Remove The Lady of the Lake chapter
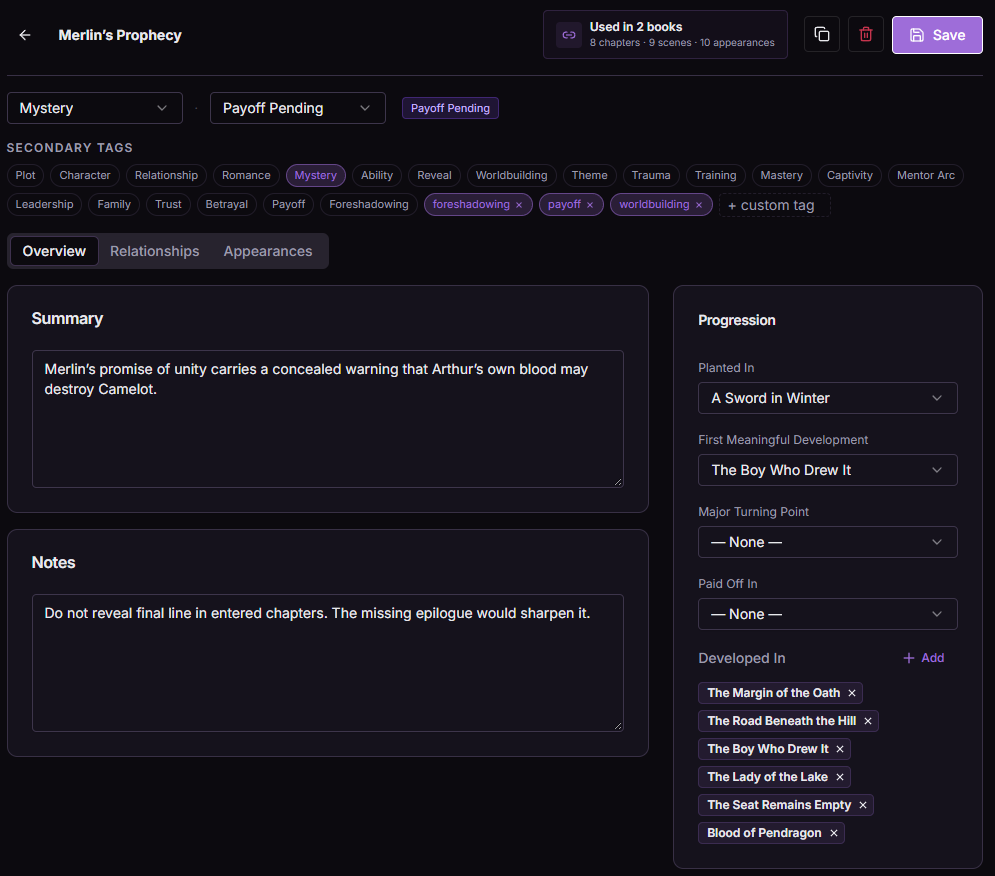 click(840, 777)
